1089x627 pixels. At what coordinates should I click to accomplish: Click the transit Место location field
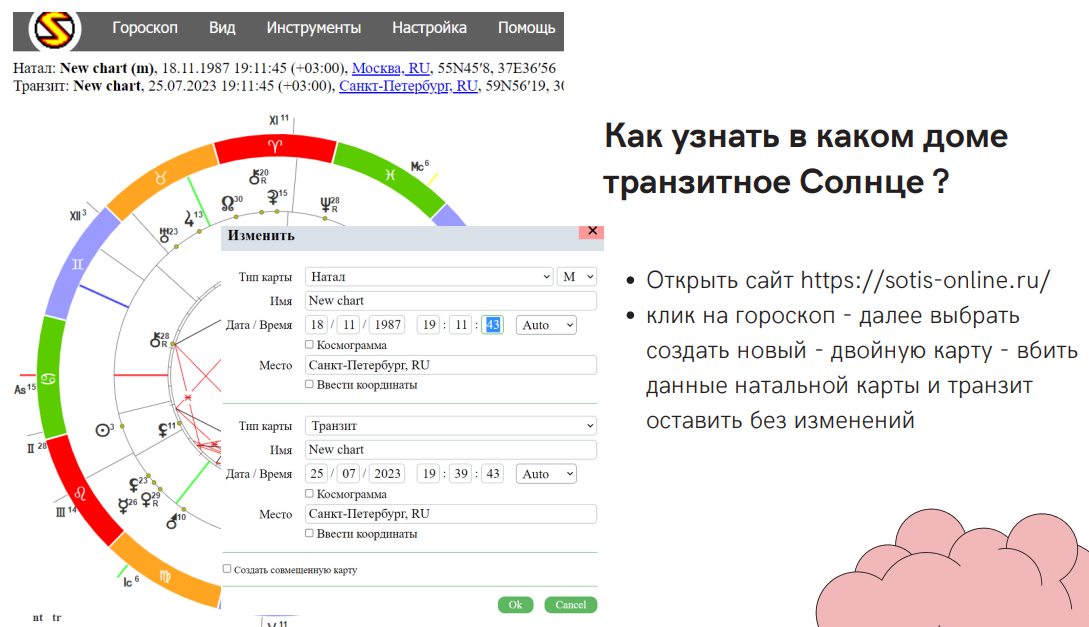451,514
